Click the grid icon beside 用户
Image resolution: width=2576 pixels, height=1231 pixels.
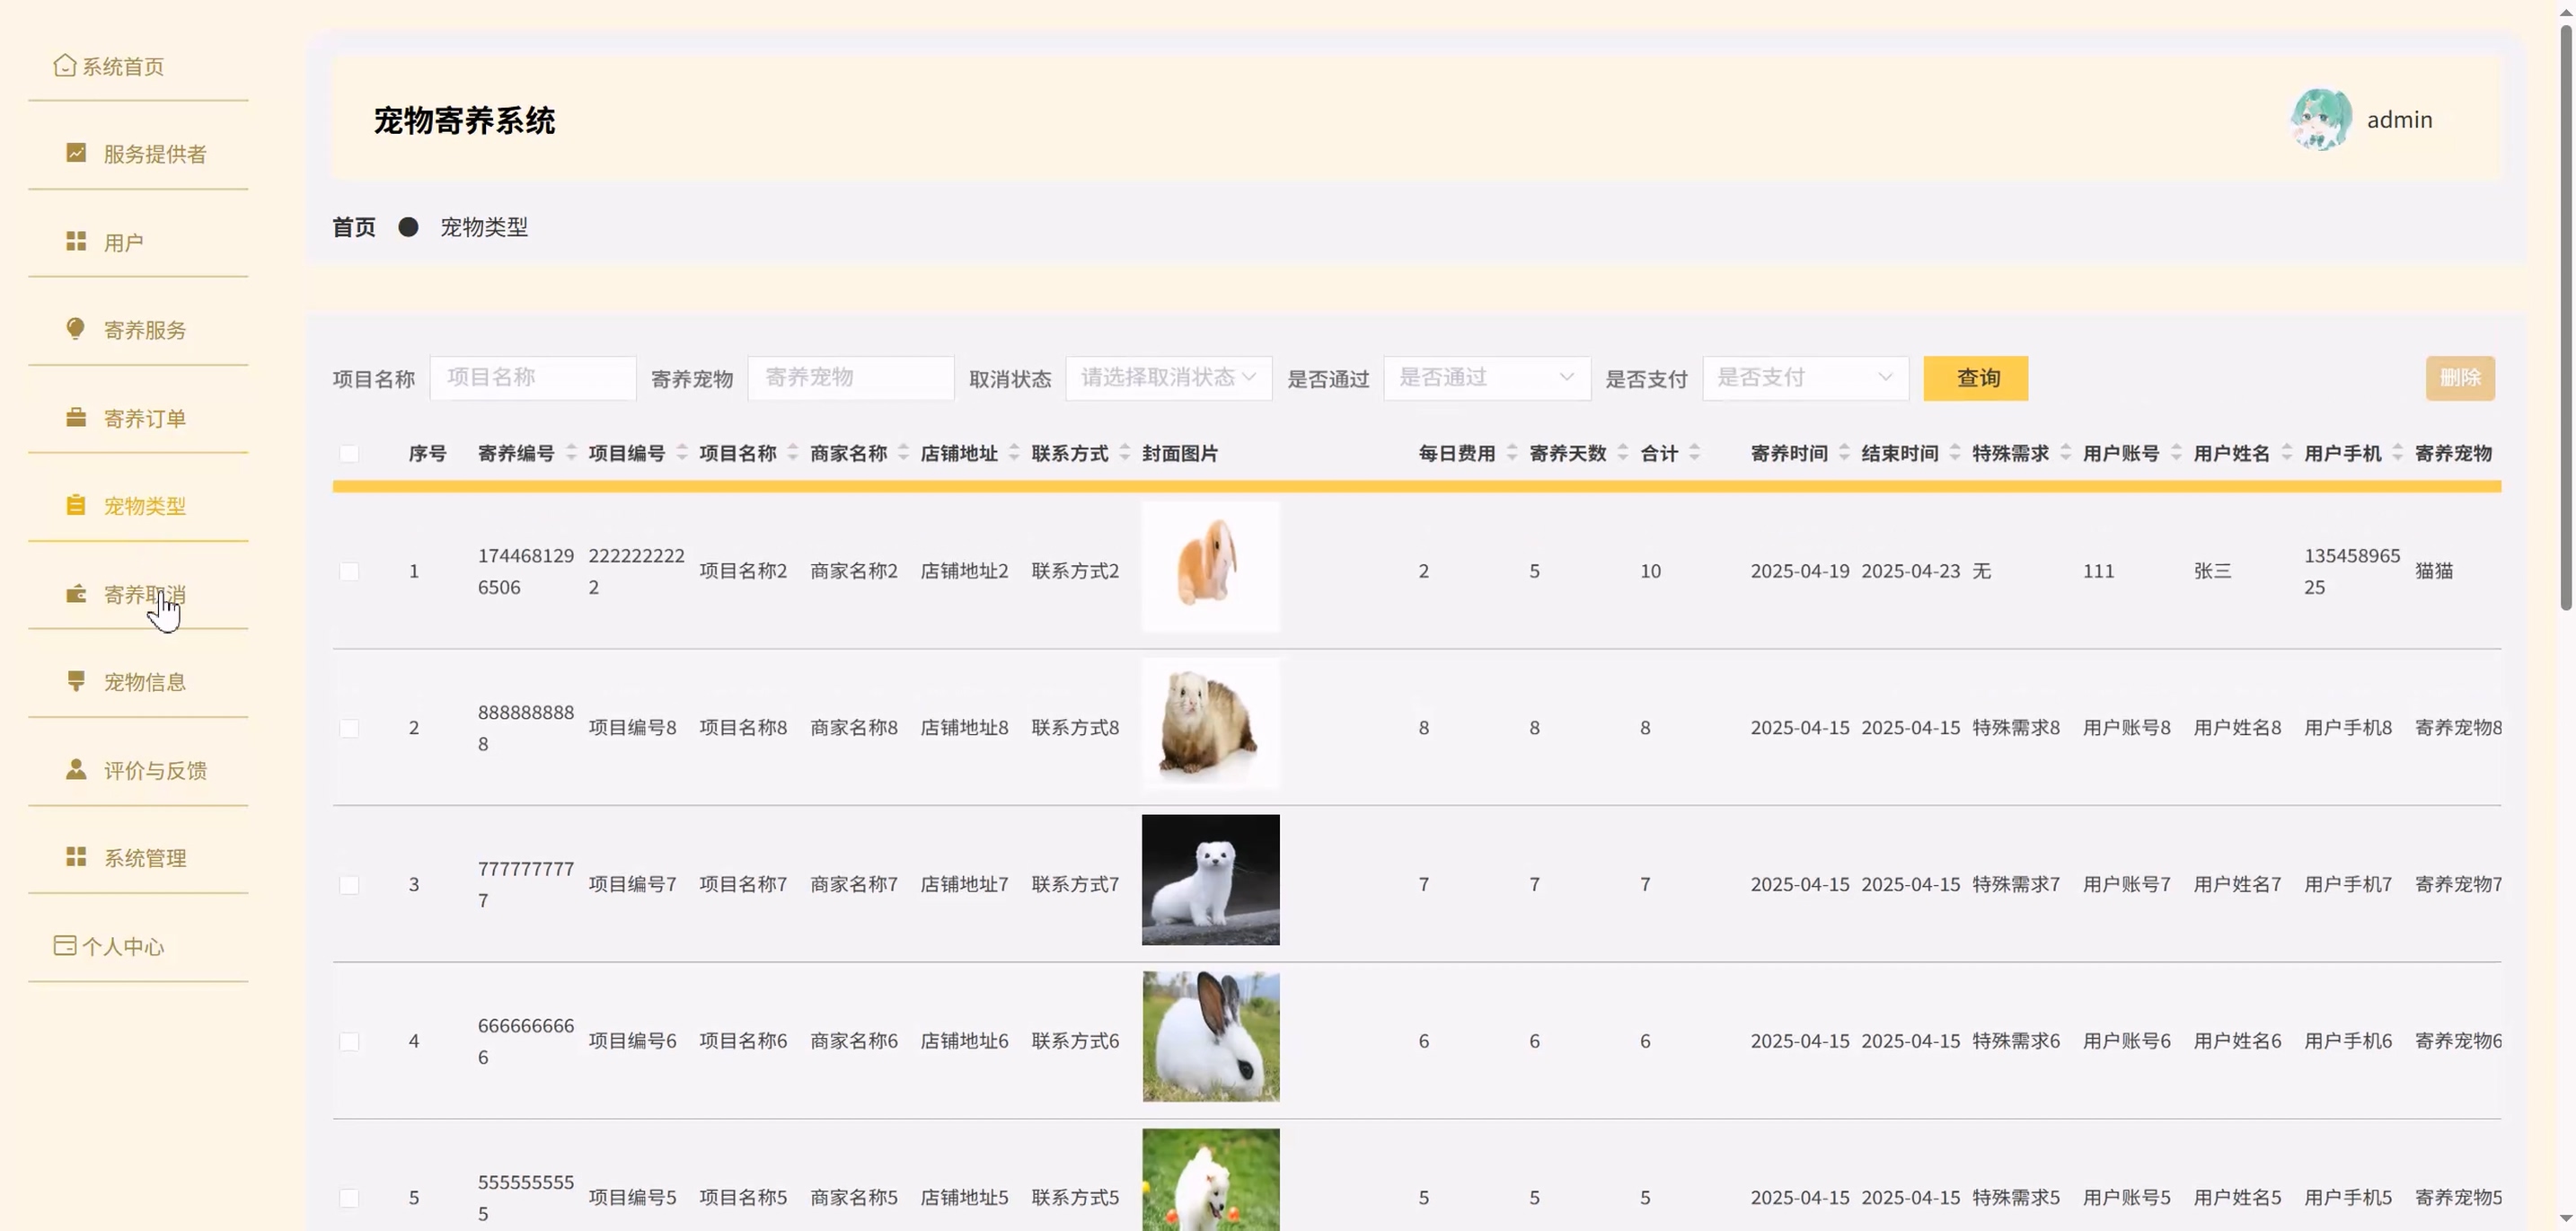(76, 242)
